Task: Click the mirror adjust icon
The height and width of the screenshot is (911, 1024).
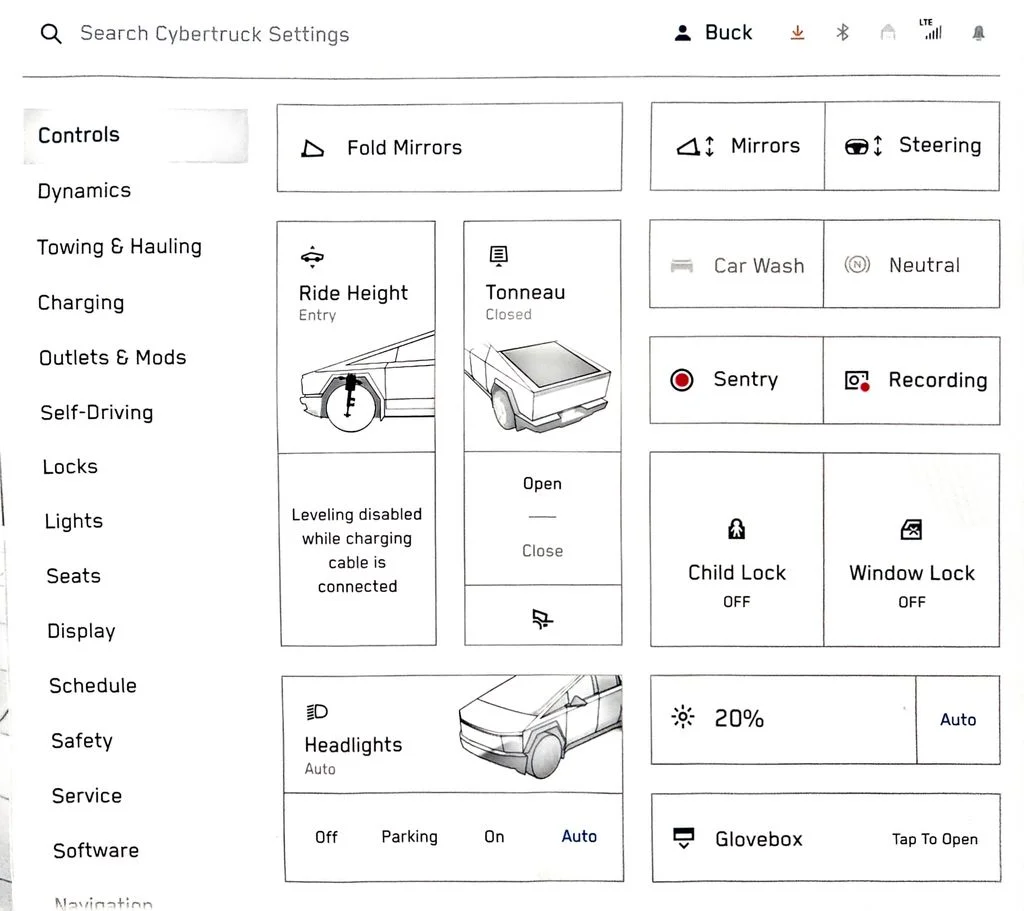Action: tap(695, 146)
